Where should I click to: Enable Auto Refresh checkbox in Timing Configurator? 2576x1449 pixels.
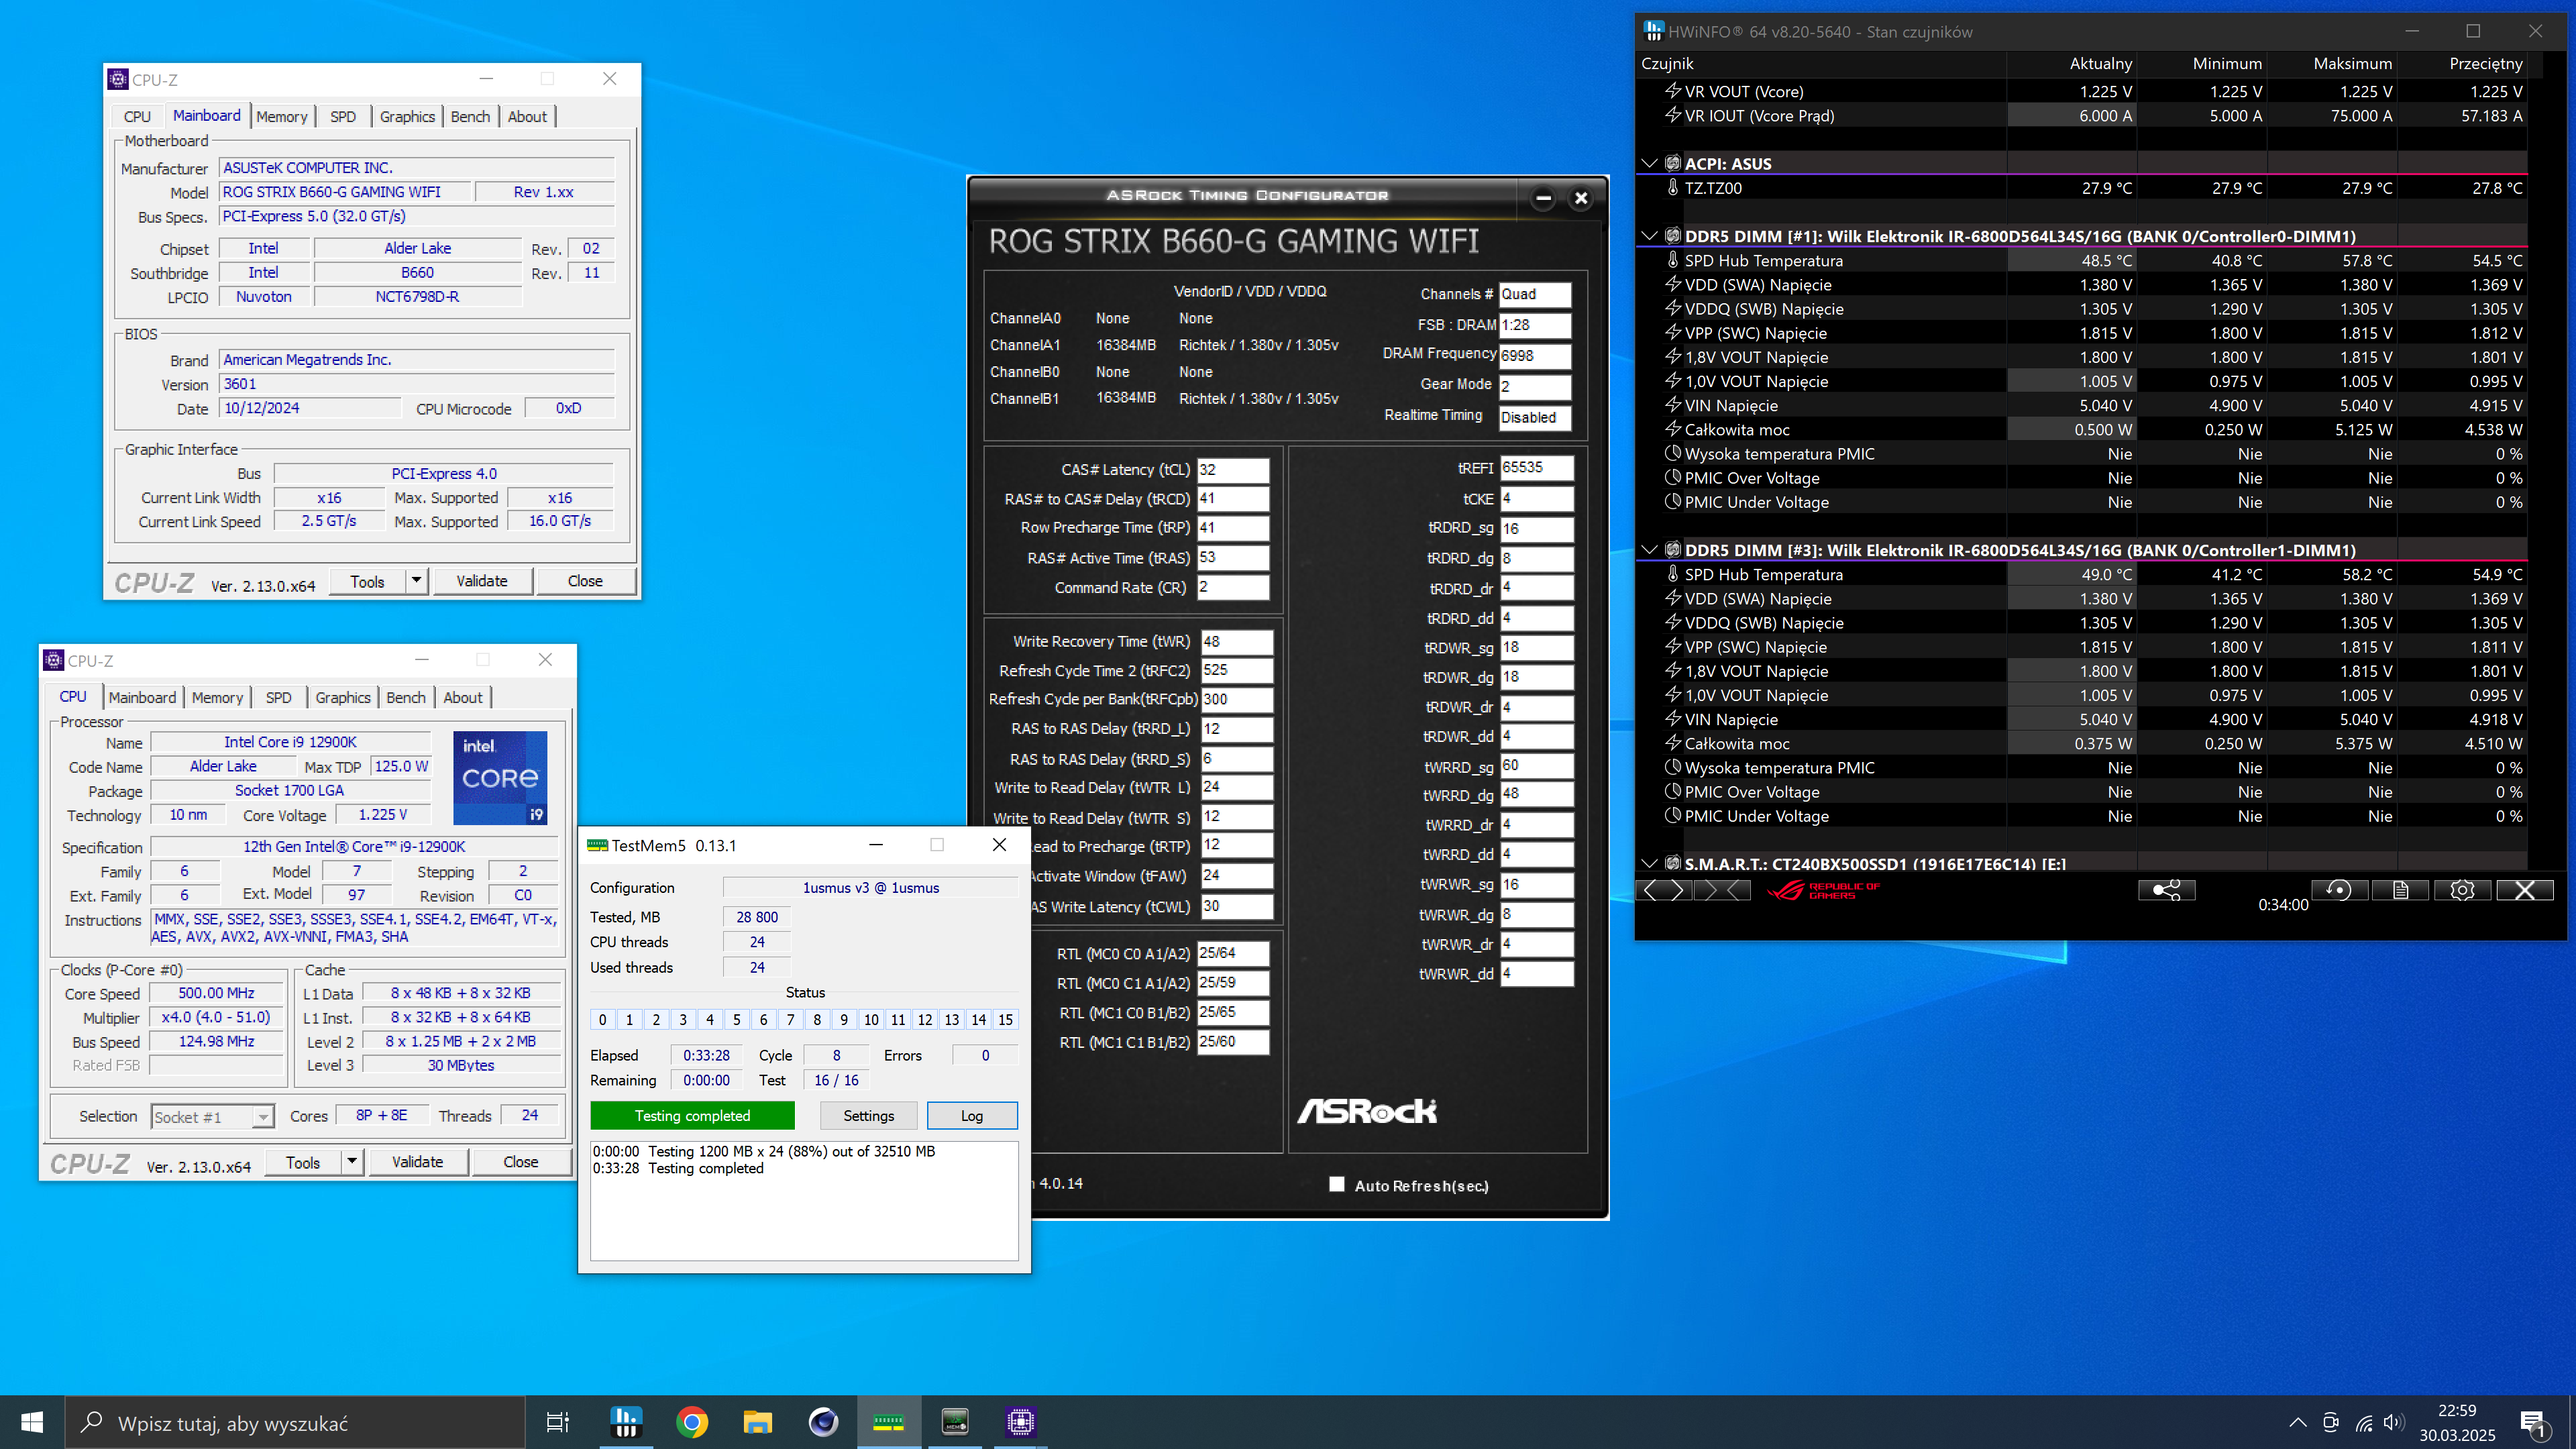click(1337, 1185)
